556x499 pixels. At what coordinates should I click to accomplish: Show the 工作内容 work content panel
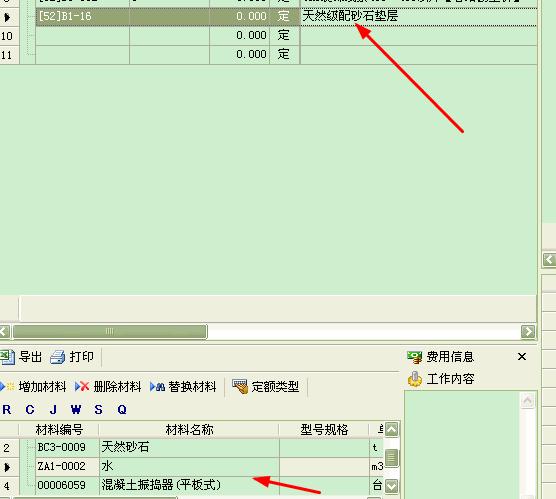point(441,379)
